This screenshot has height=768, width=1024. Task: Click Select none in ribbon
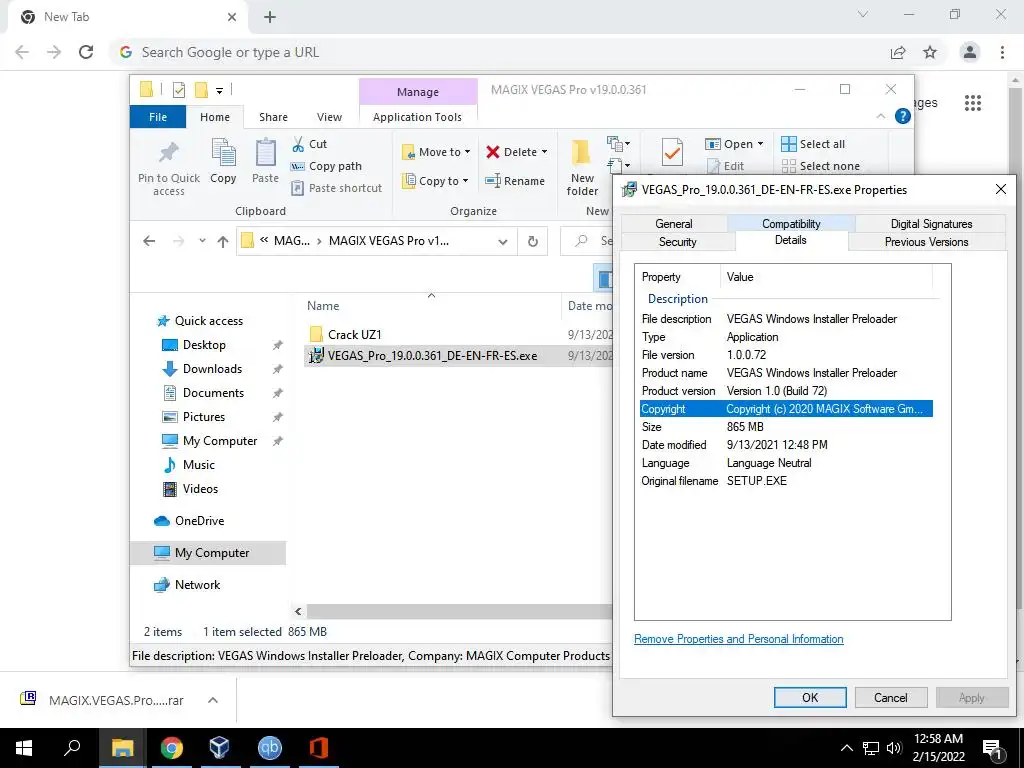coord(821,166)
